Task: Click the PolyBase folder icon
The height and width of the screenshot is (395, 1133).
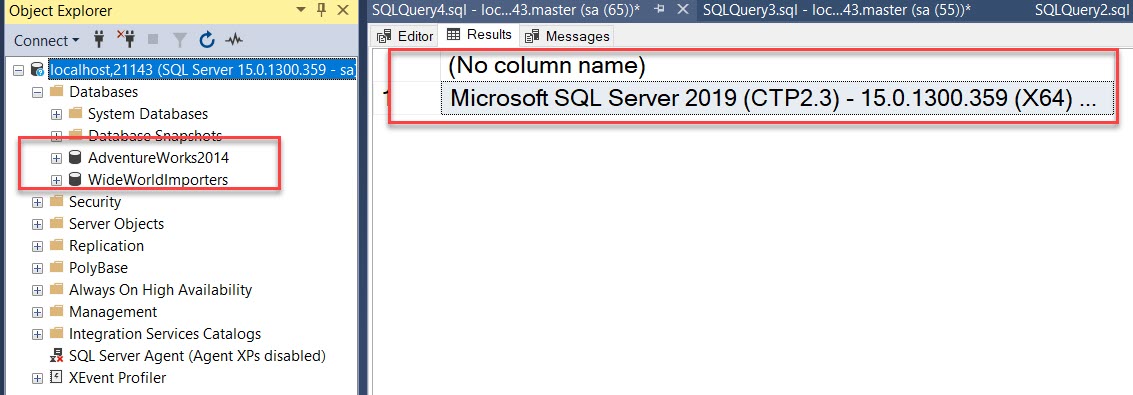Action: coord(56,268)
